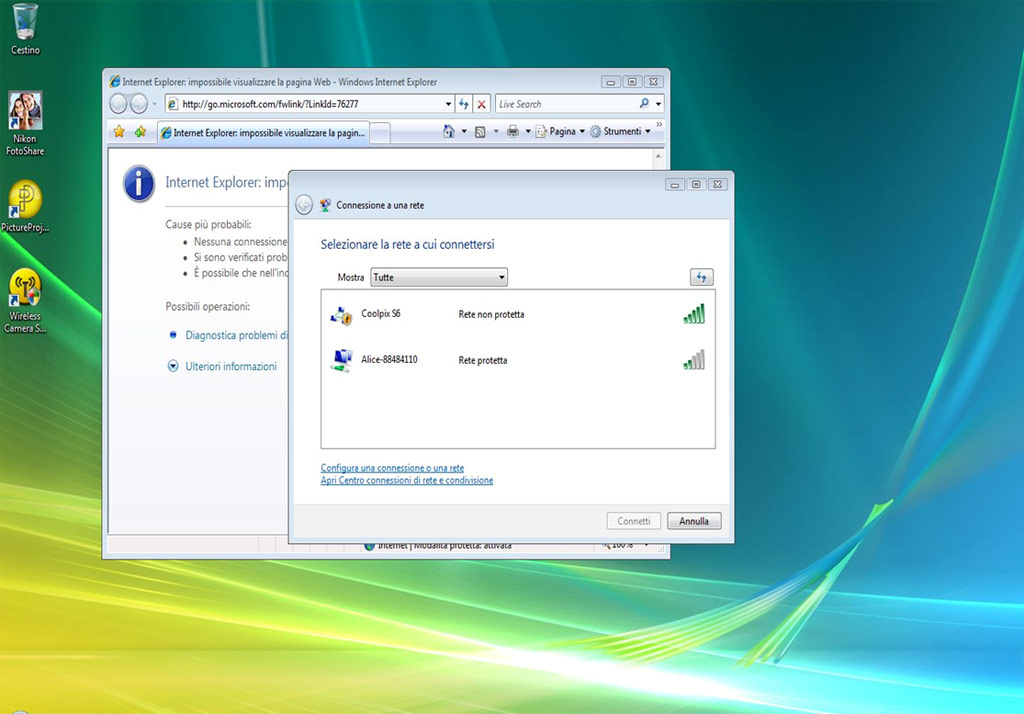Click the Alice-88484110 network icon

pos(341,360)
